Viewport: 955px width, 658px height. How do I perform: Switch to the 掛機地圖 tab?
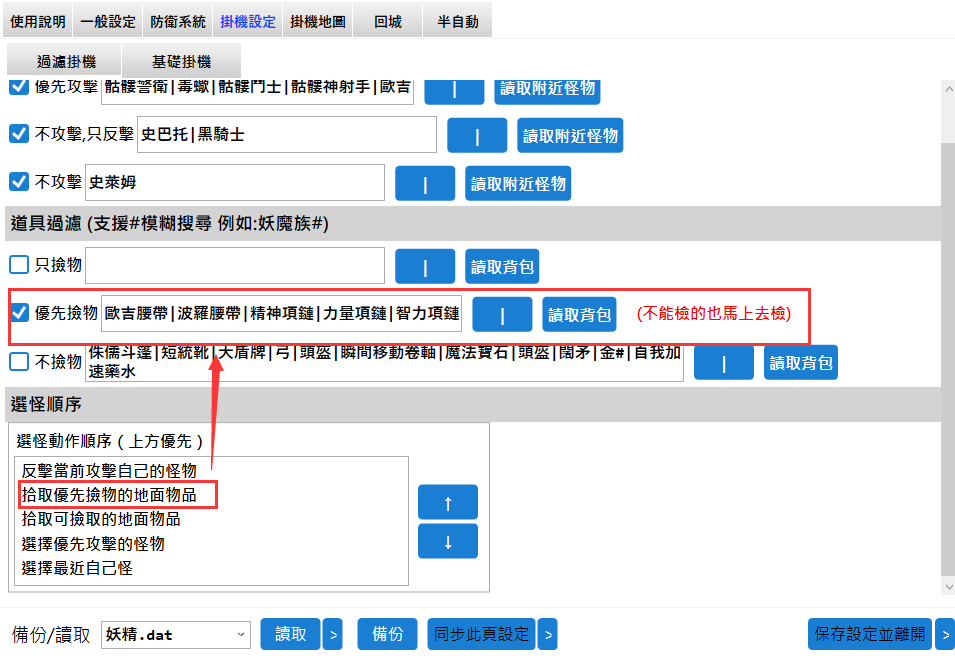coord(317,21)
